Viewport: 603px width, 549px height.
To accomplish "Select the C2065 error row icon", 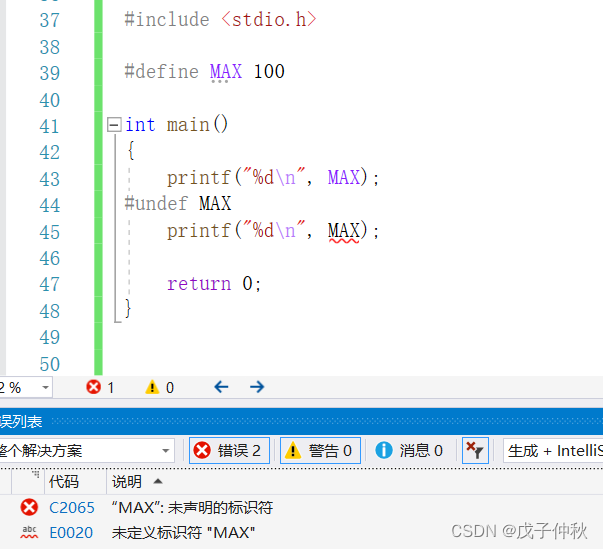I will pyautogui.click(x=29, y=507).
